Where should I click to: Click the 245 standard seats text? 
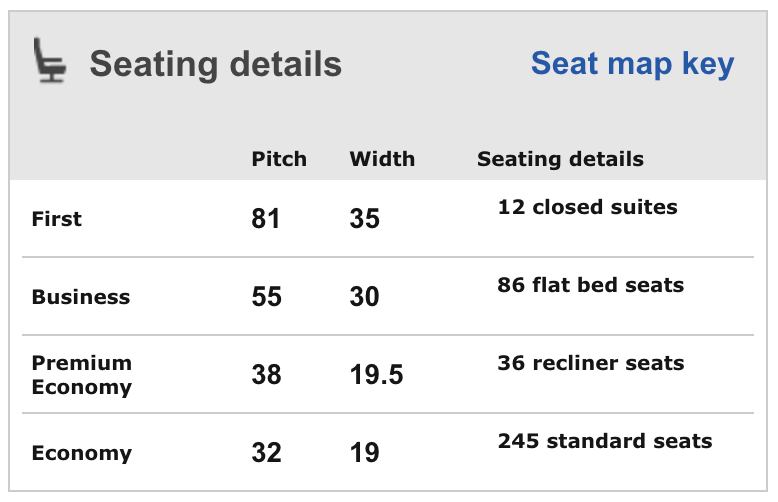pyautogui.click(x=604, y=441)
